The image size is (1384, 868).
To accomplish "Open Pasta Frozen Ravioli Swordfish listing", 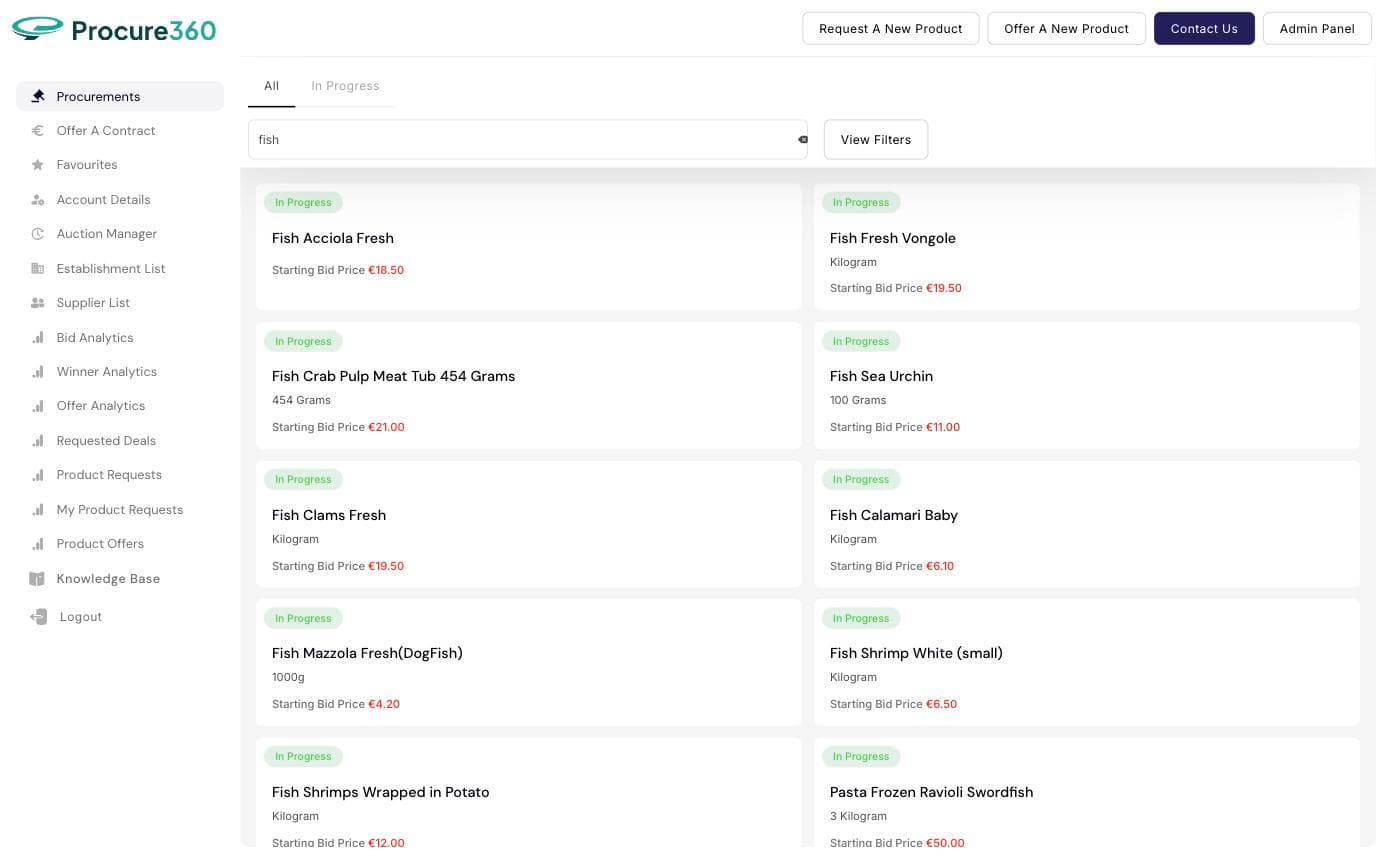I will tap(1087, 793).
